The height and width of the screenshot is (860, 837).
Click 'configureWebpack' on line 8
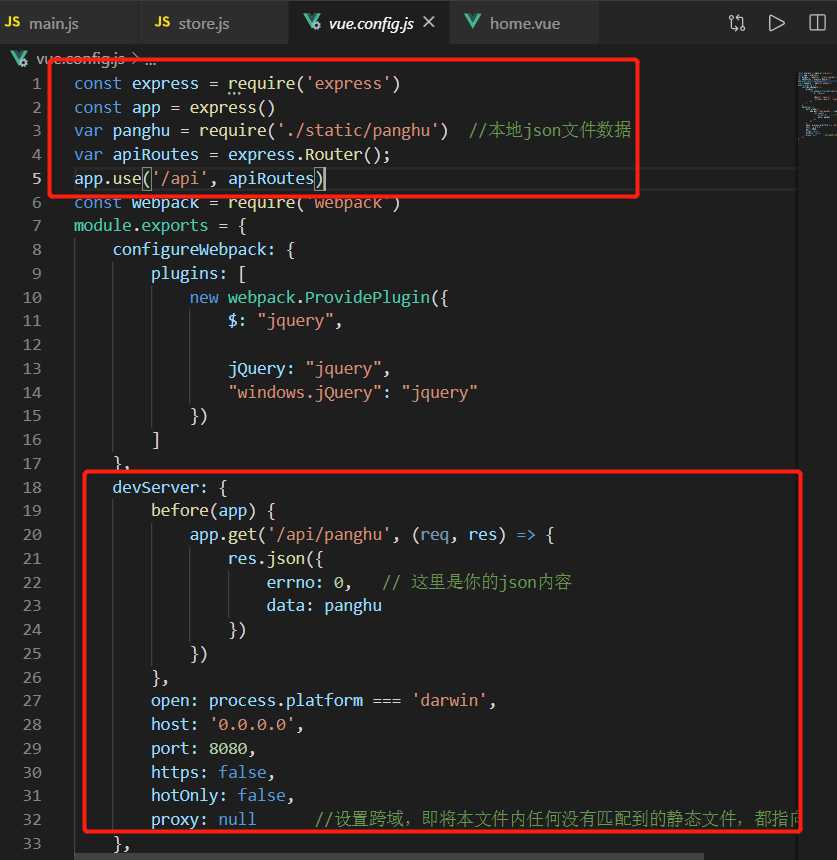[189, 250]
